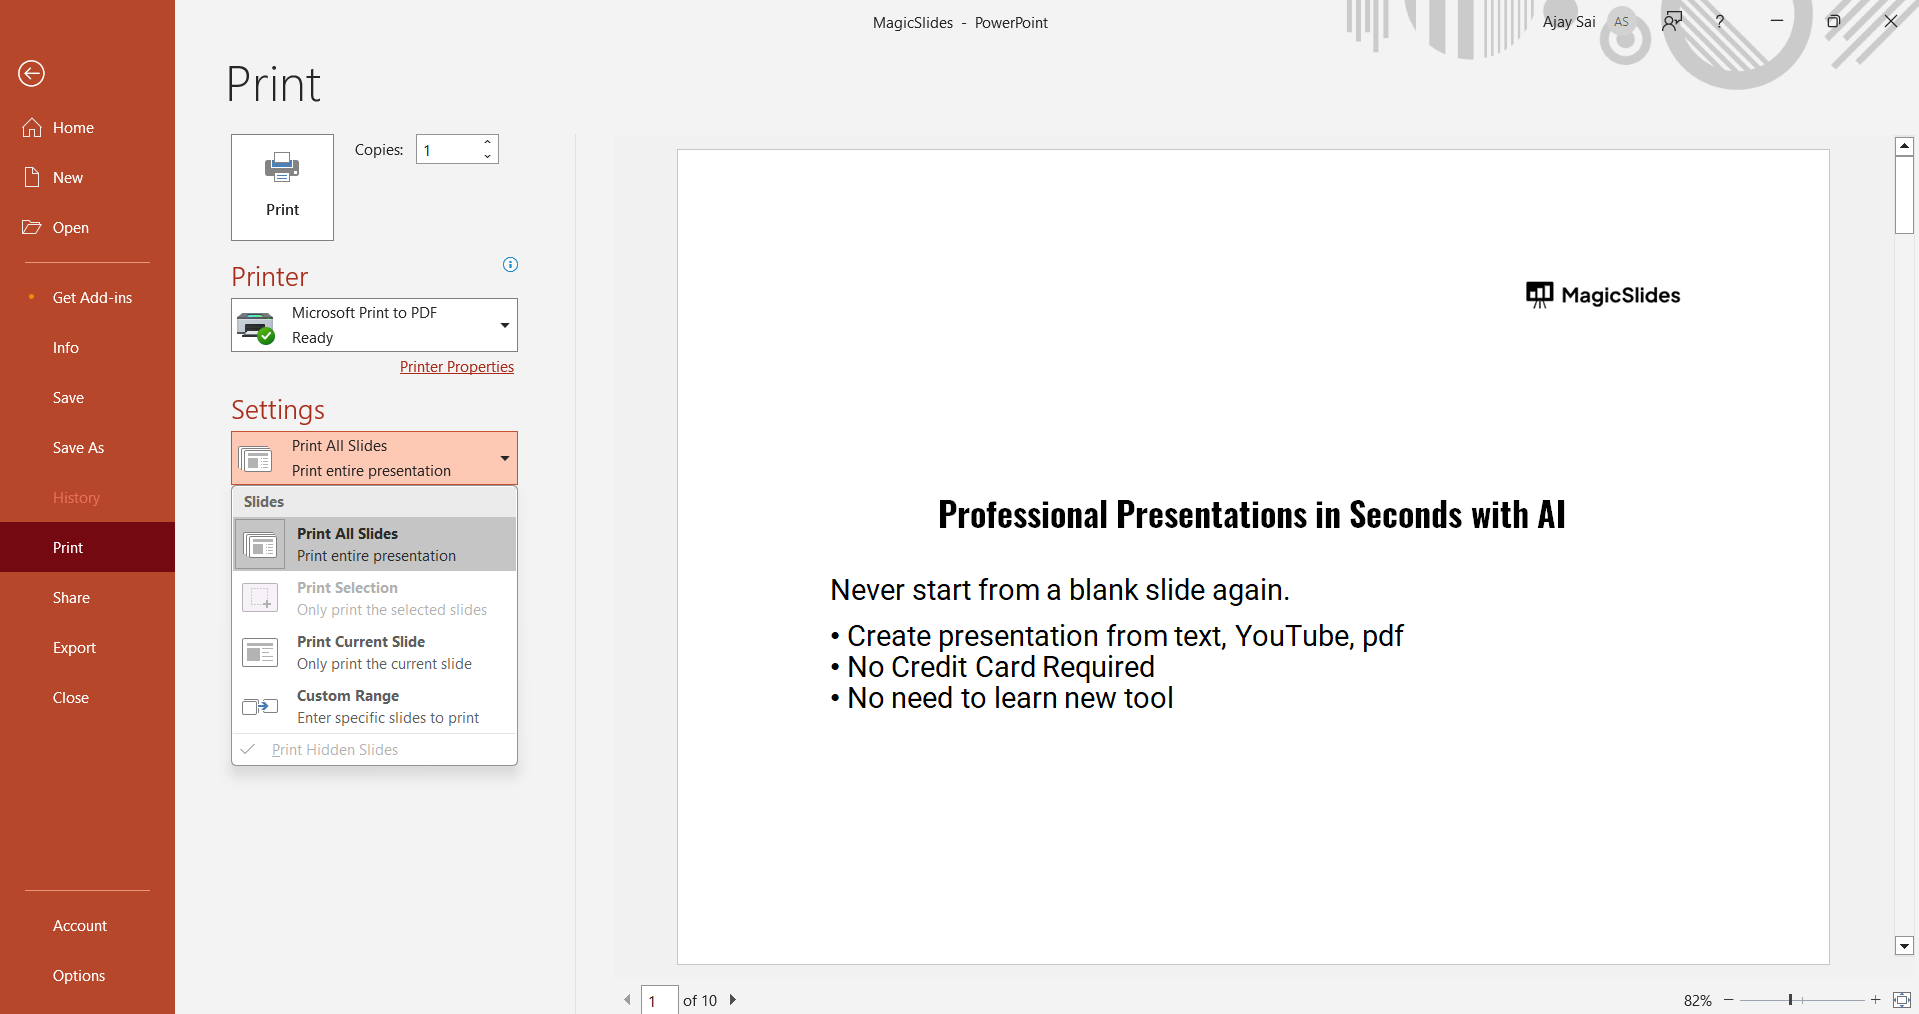The image size is (1919, 1014).
Task: Toggle Print Hidden Slides option
Action: point(334,750)
